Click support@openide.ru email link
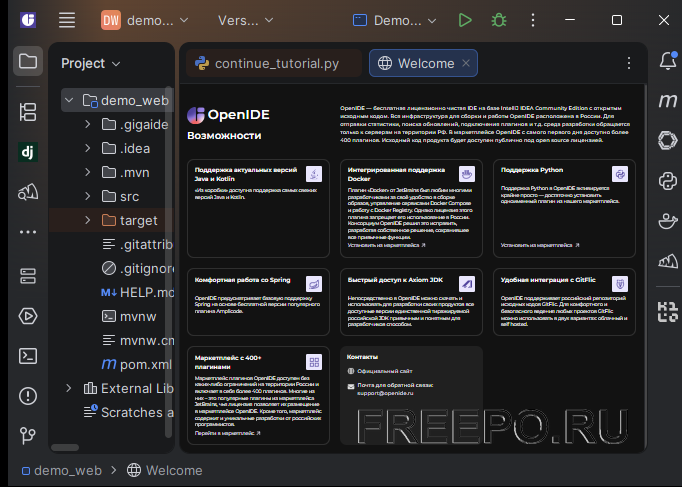The width and height of the screenshot is (682, 487). (x=385, y=393)
